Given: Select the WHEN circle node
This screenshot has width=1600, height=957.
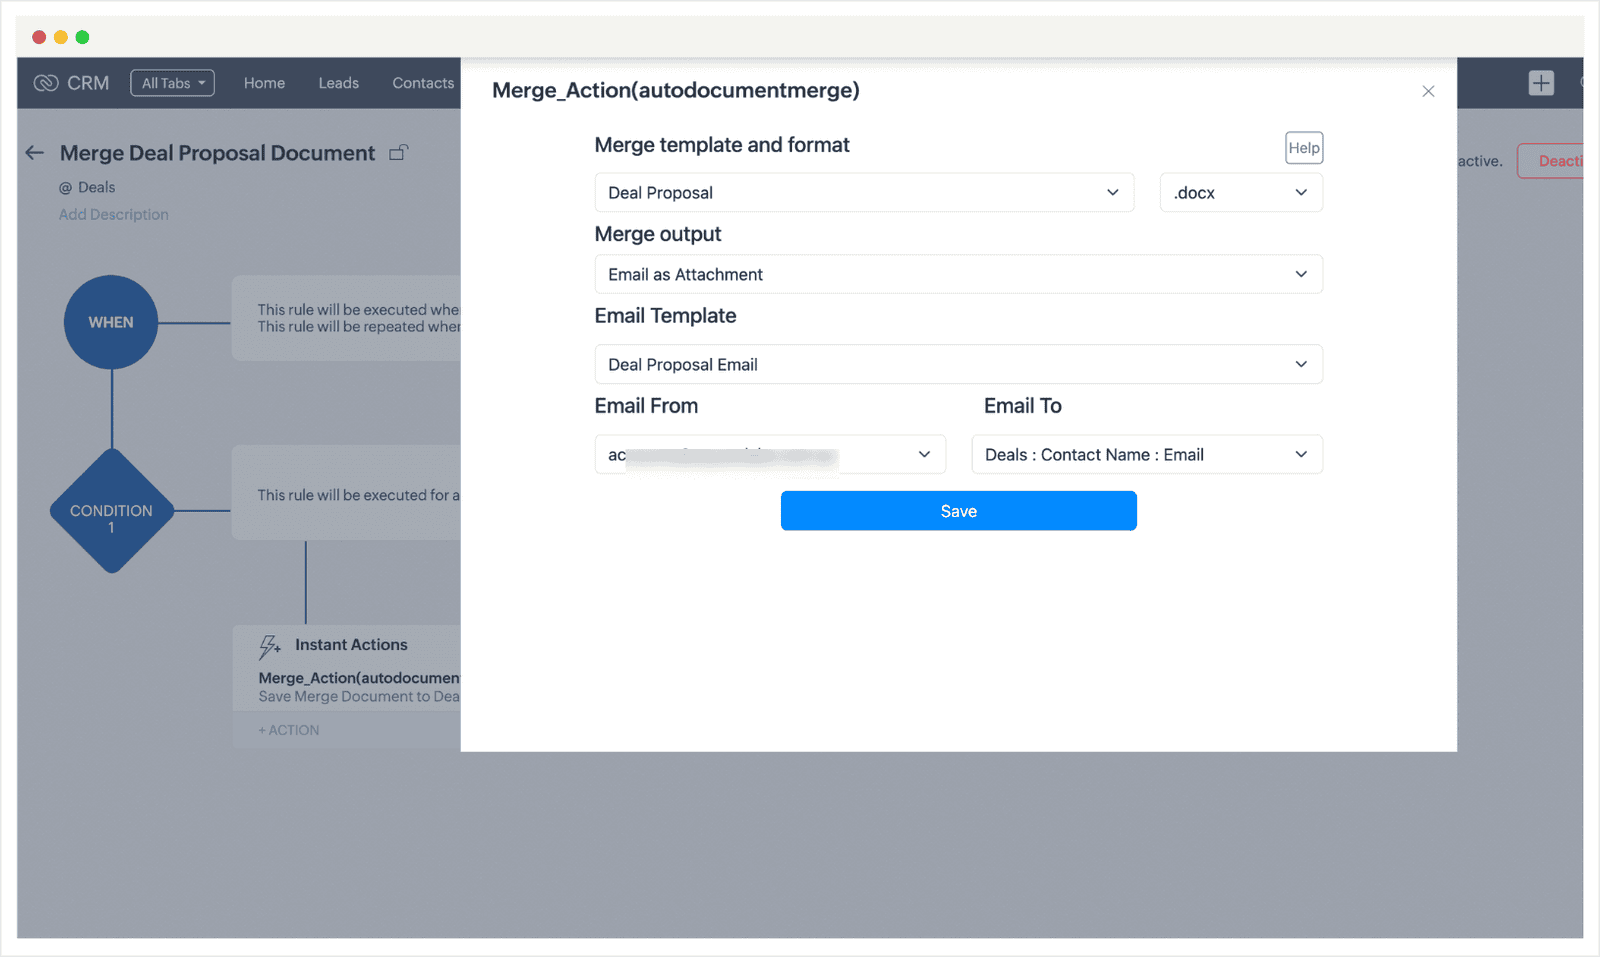Looking at the screenshot, I should pos(111,322).
